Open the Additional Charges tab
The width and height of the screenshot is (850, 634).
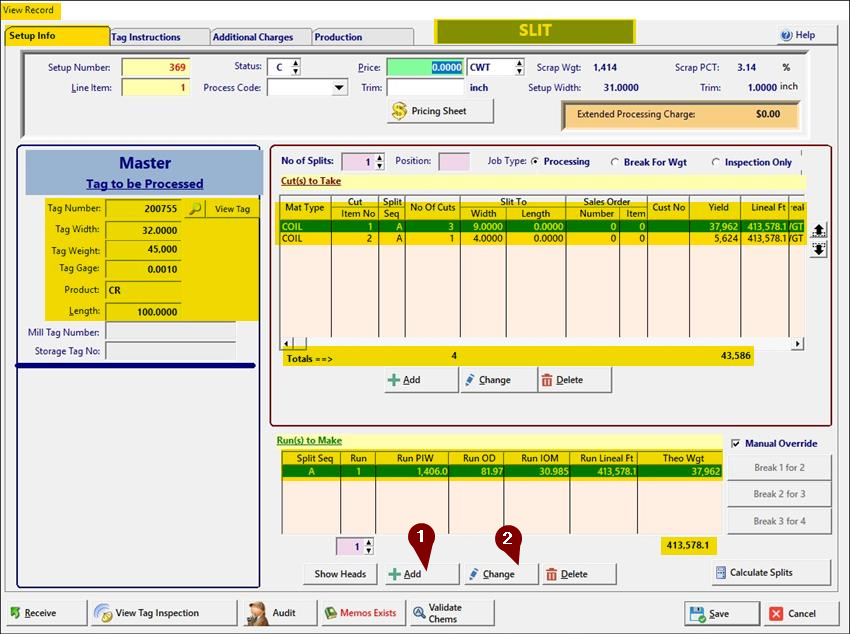pyautogui.click(x=253, y=37)
